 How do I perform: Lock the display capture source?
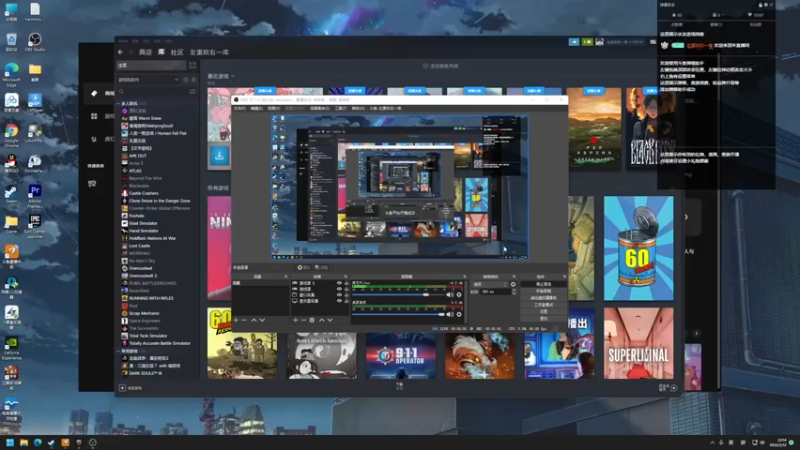[x=346, y=301]
